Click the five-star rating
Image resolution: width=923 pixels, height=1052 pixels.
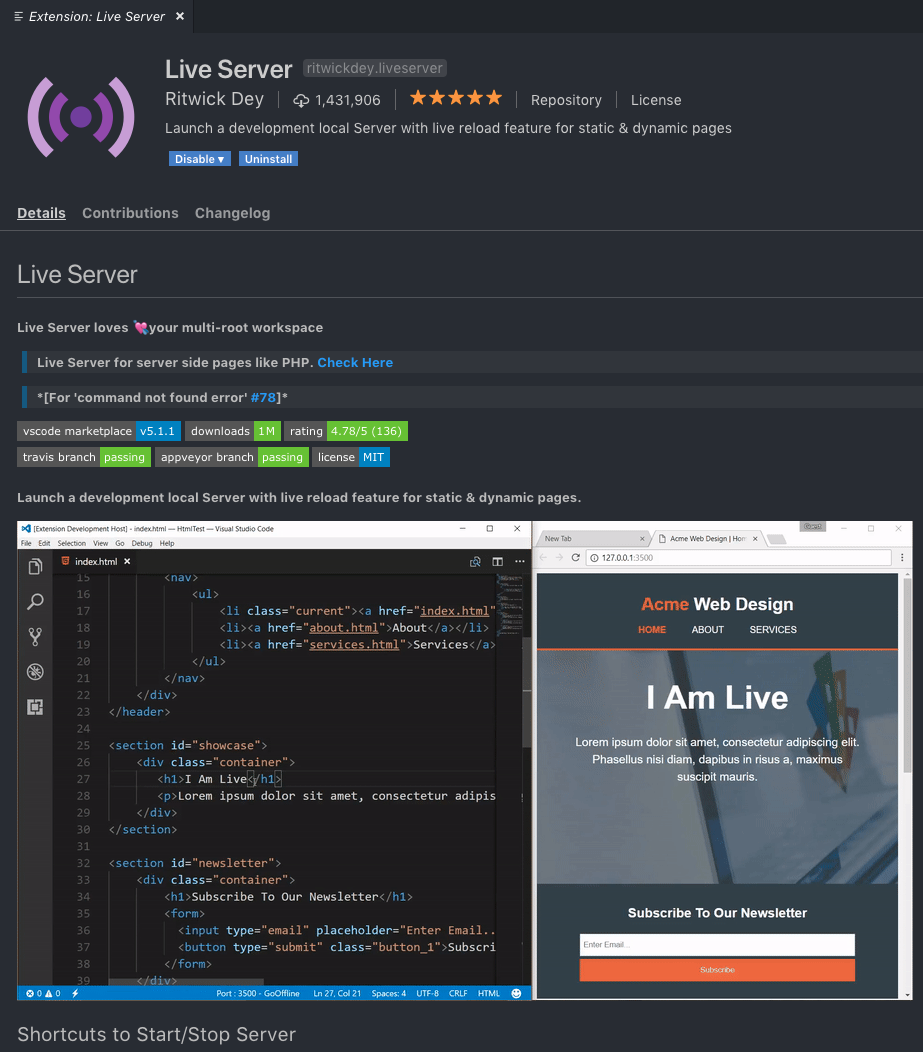coord(455,98)
